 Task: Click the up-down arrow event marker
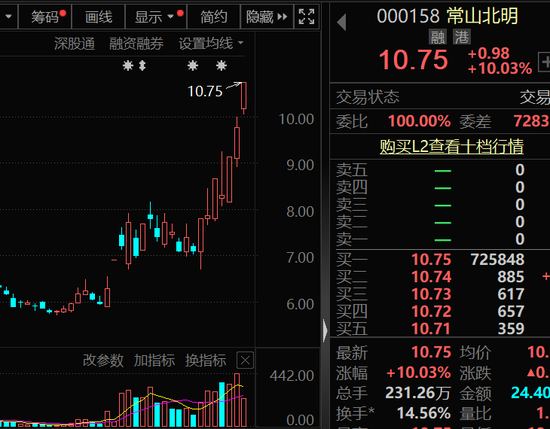coord(142,66)
